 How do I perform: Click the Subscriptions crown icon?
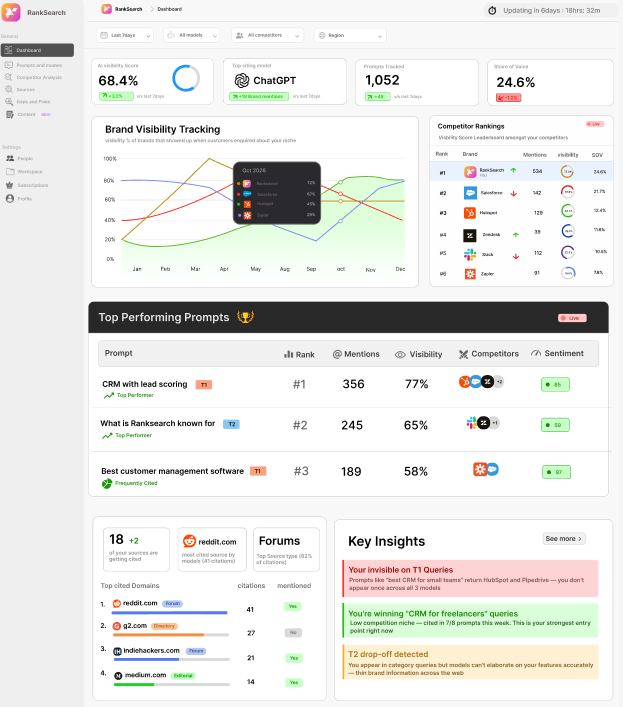(10, 185)
